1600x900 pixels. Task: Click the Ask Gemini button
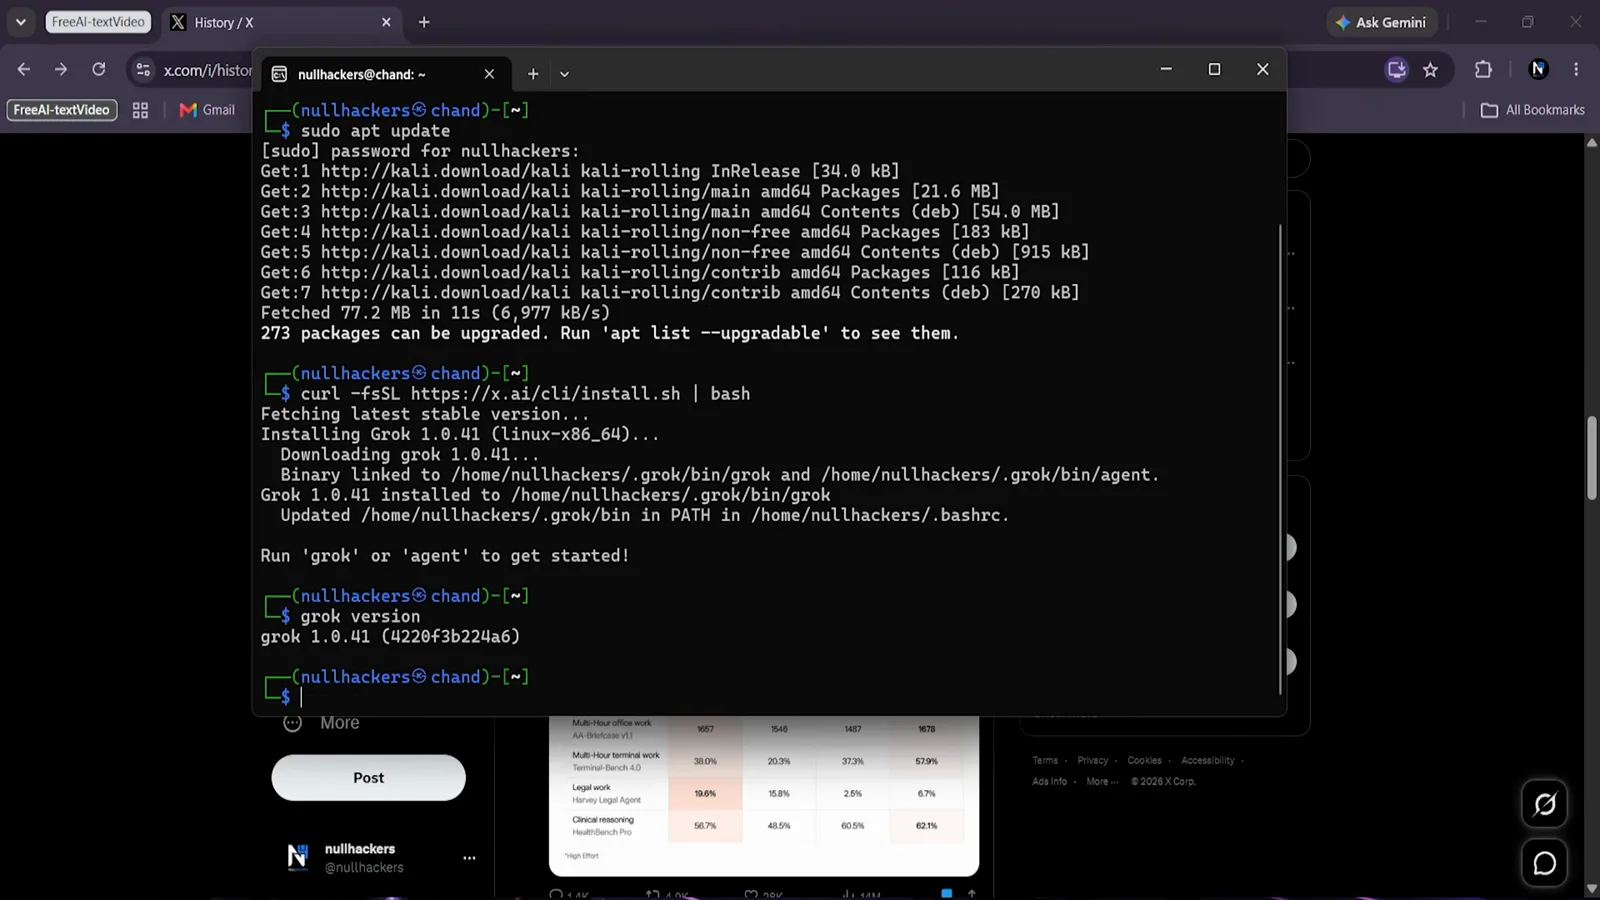(1381, 22)
